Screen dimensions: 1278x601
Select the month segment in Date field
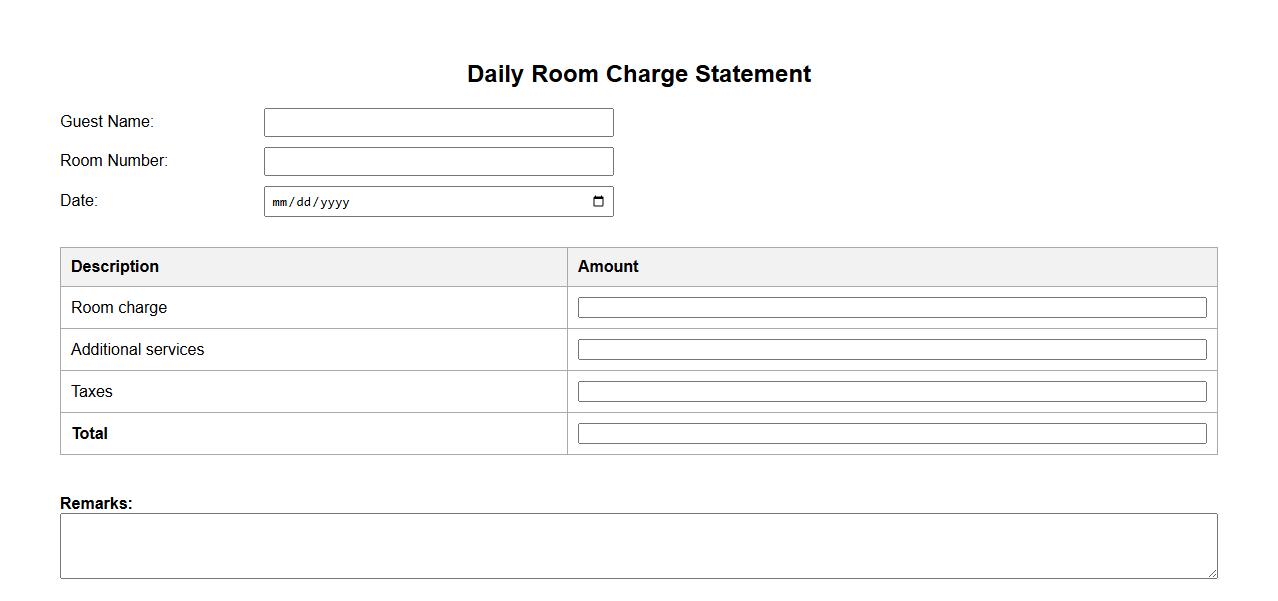coord(280,202)
